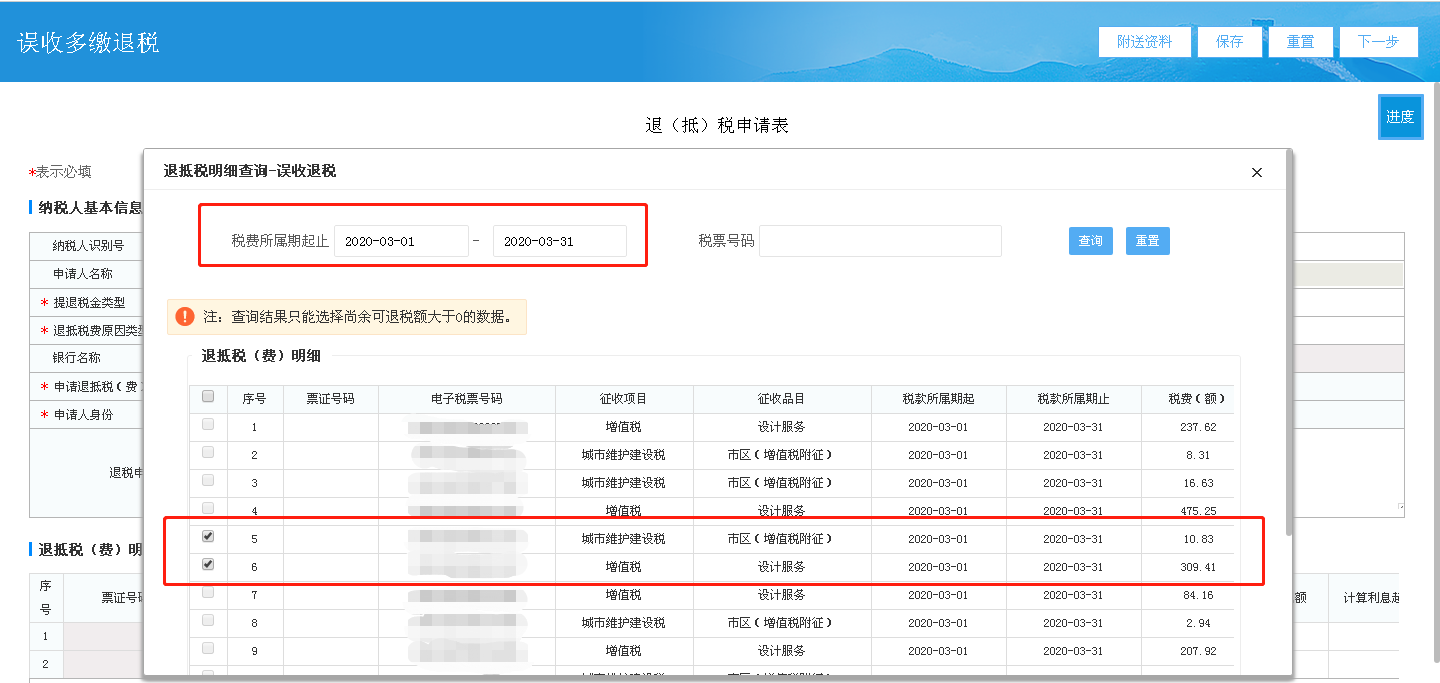Screen dimensions: 1440x683
Task: Click the blue 重置 button next to 查询
Action: [1148, 241]
